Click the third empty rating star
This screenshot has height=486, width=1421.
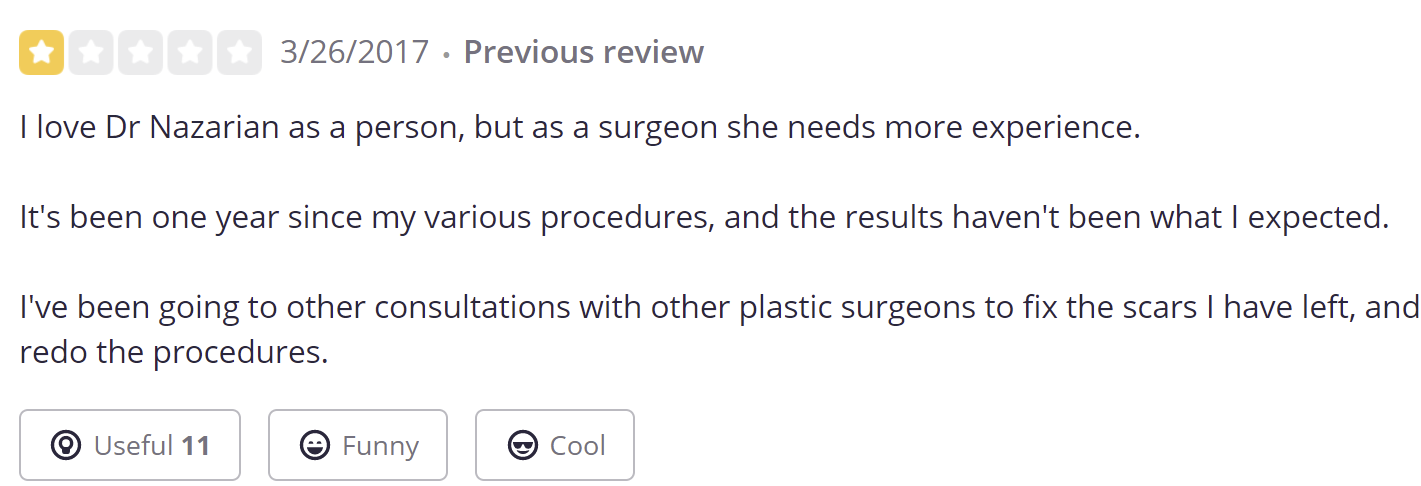click(140, 52)
